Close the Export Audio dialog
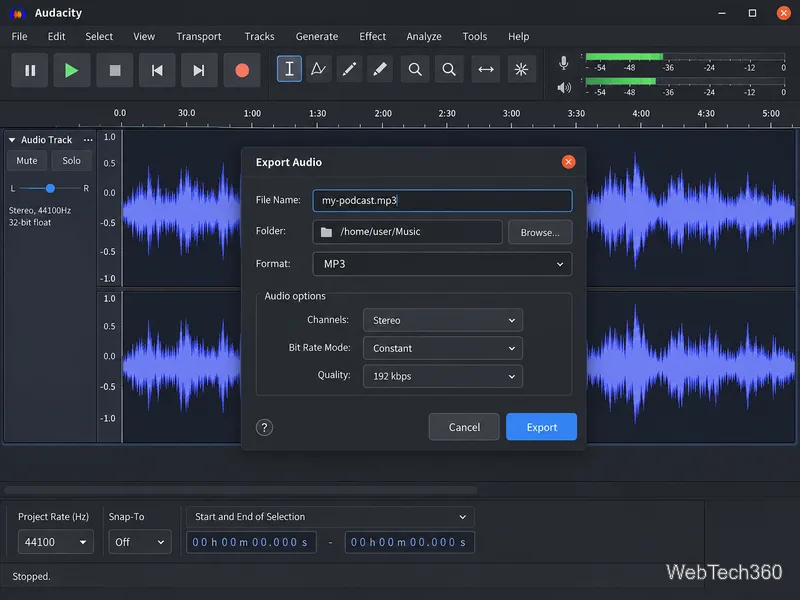 (x=568, y=162)
